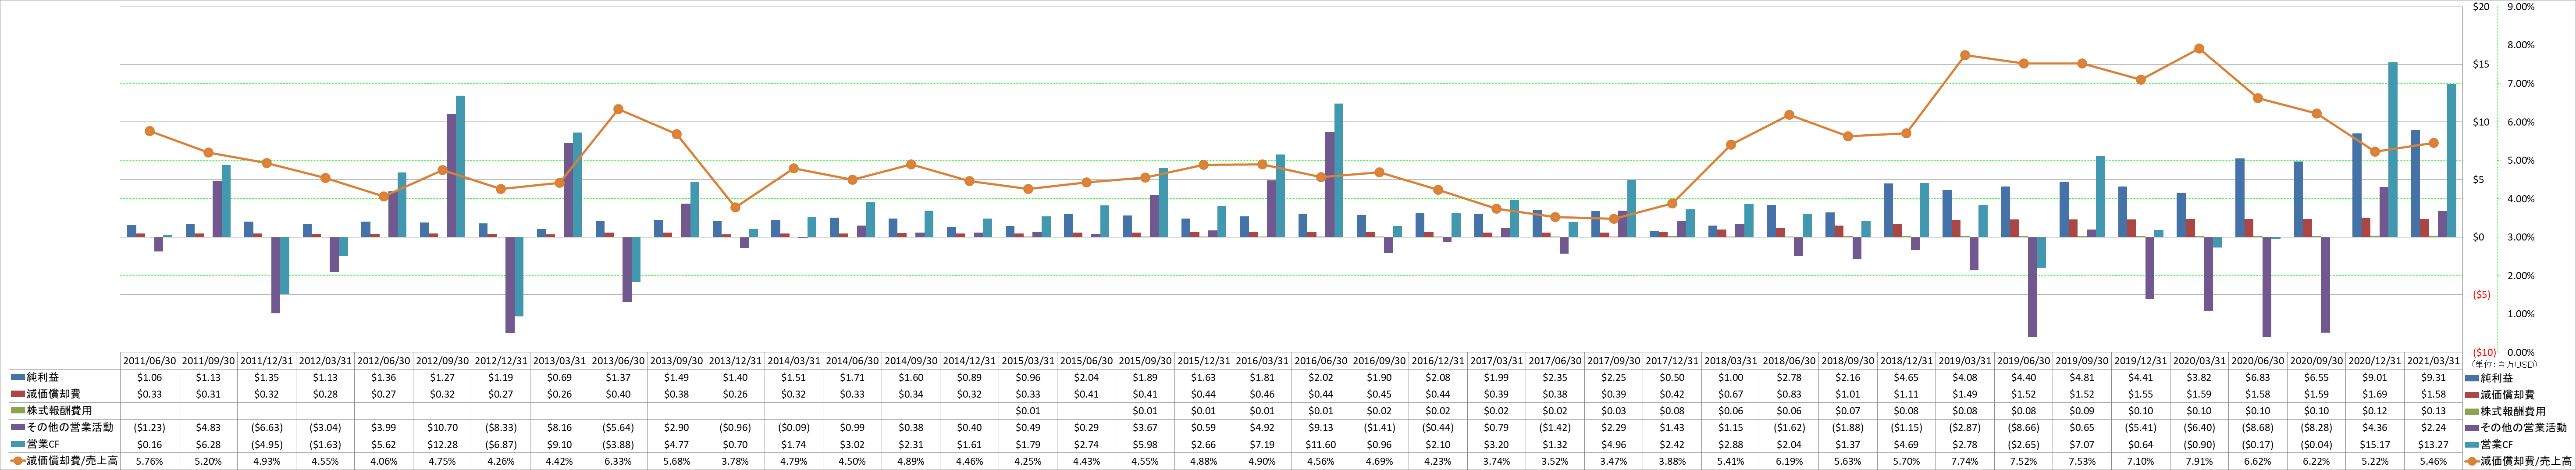Click ratio value 7.74% for 2019/03/31
2576x470 pixels.
pyautogui.click(x=1965, y=461)
